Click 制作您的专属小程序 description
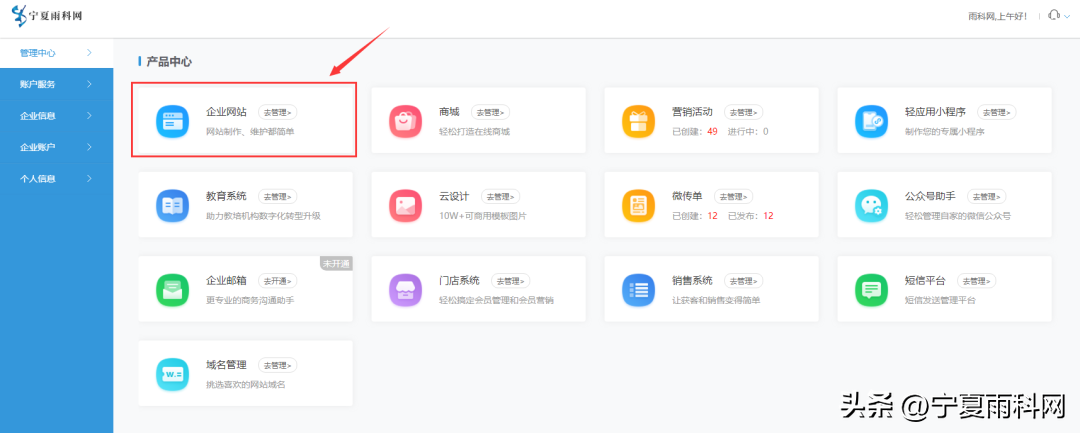This screenshot has width=1080, height=433. (x=944, y=131)
